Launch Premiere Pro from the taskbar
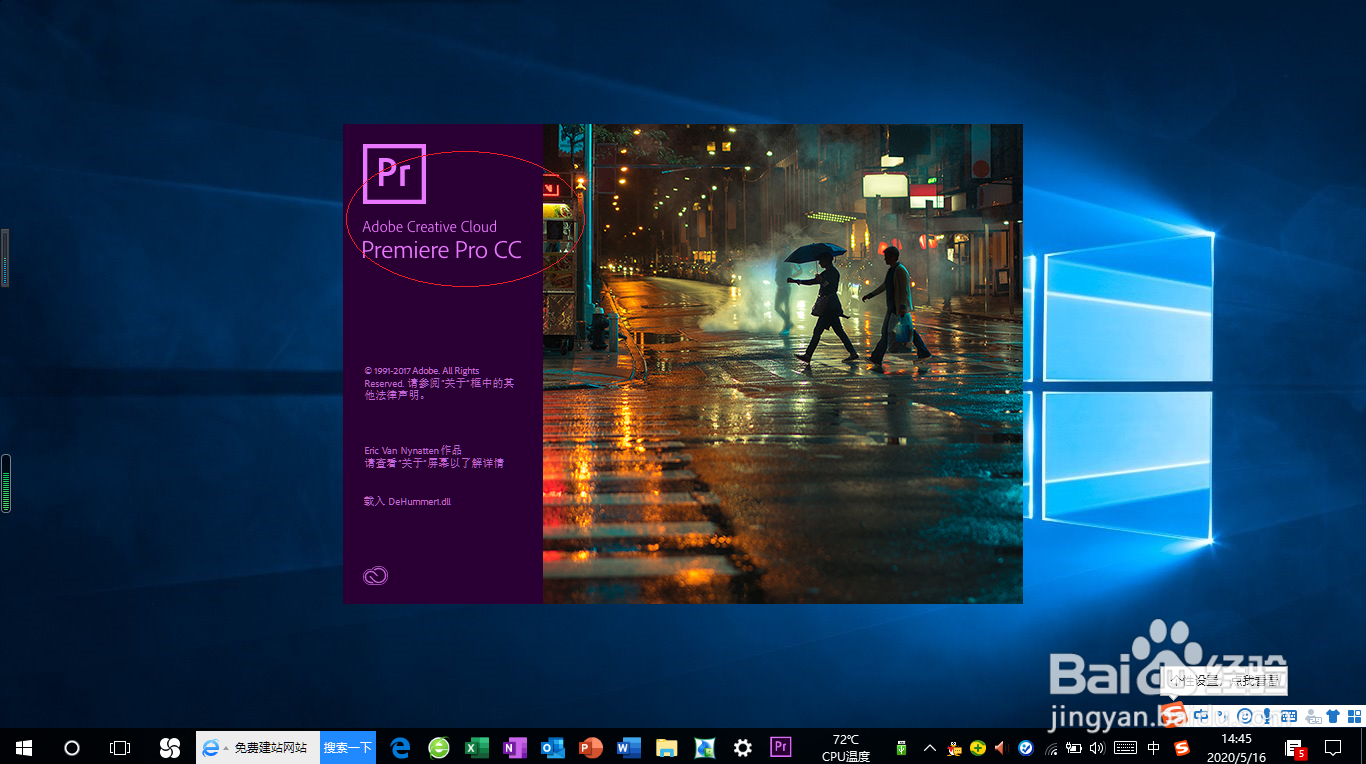This screenshot has height=764, width=1366. click(780, 747)
